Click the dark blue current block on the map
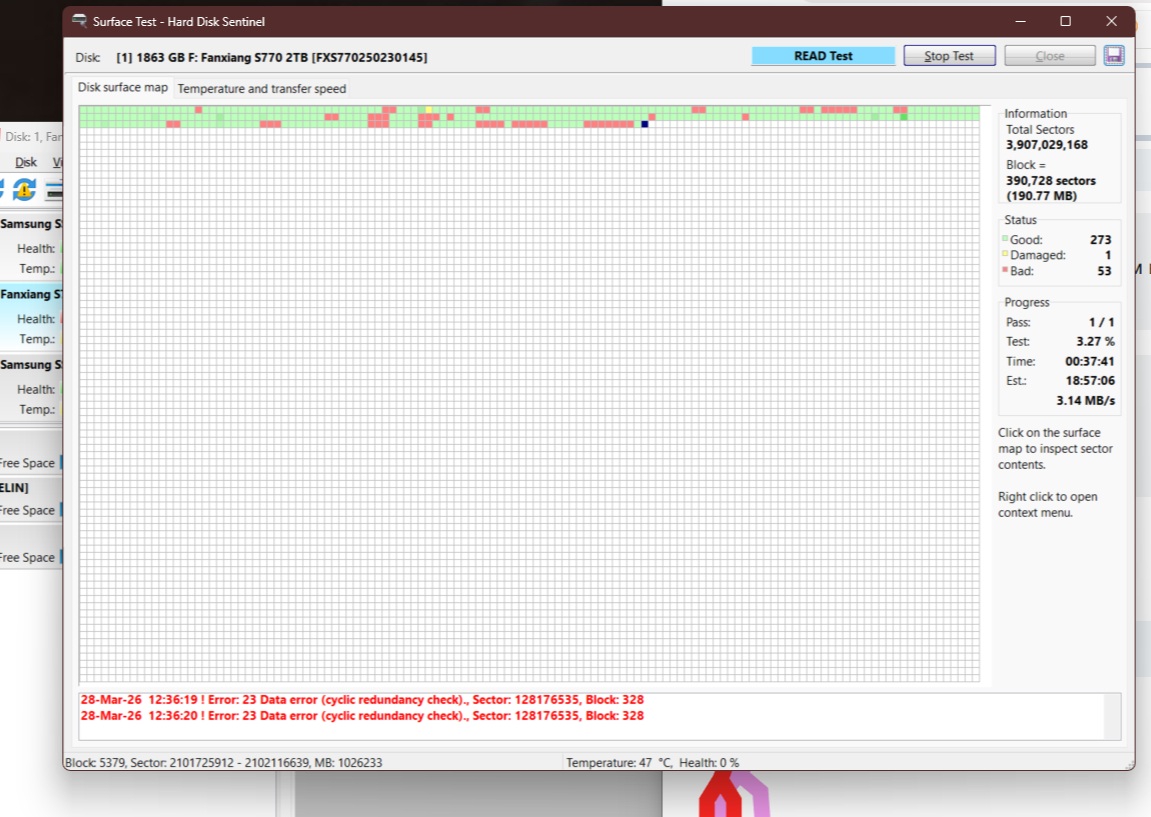Image resolution: width=1151 pixels, height=817 pixels. point(645,124)
